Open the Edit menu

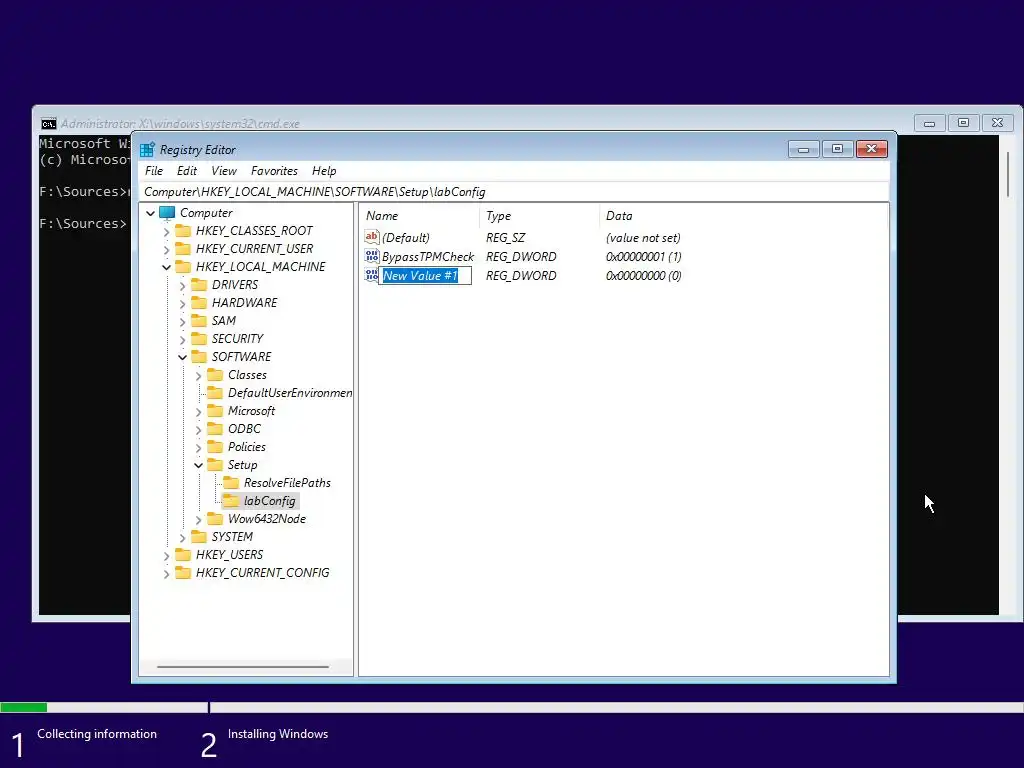187,171
